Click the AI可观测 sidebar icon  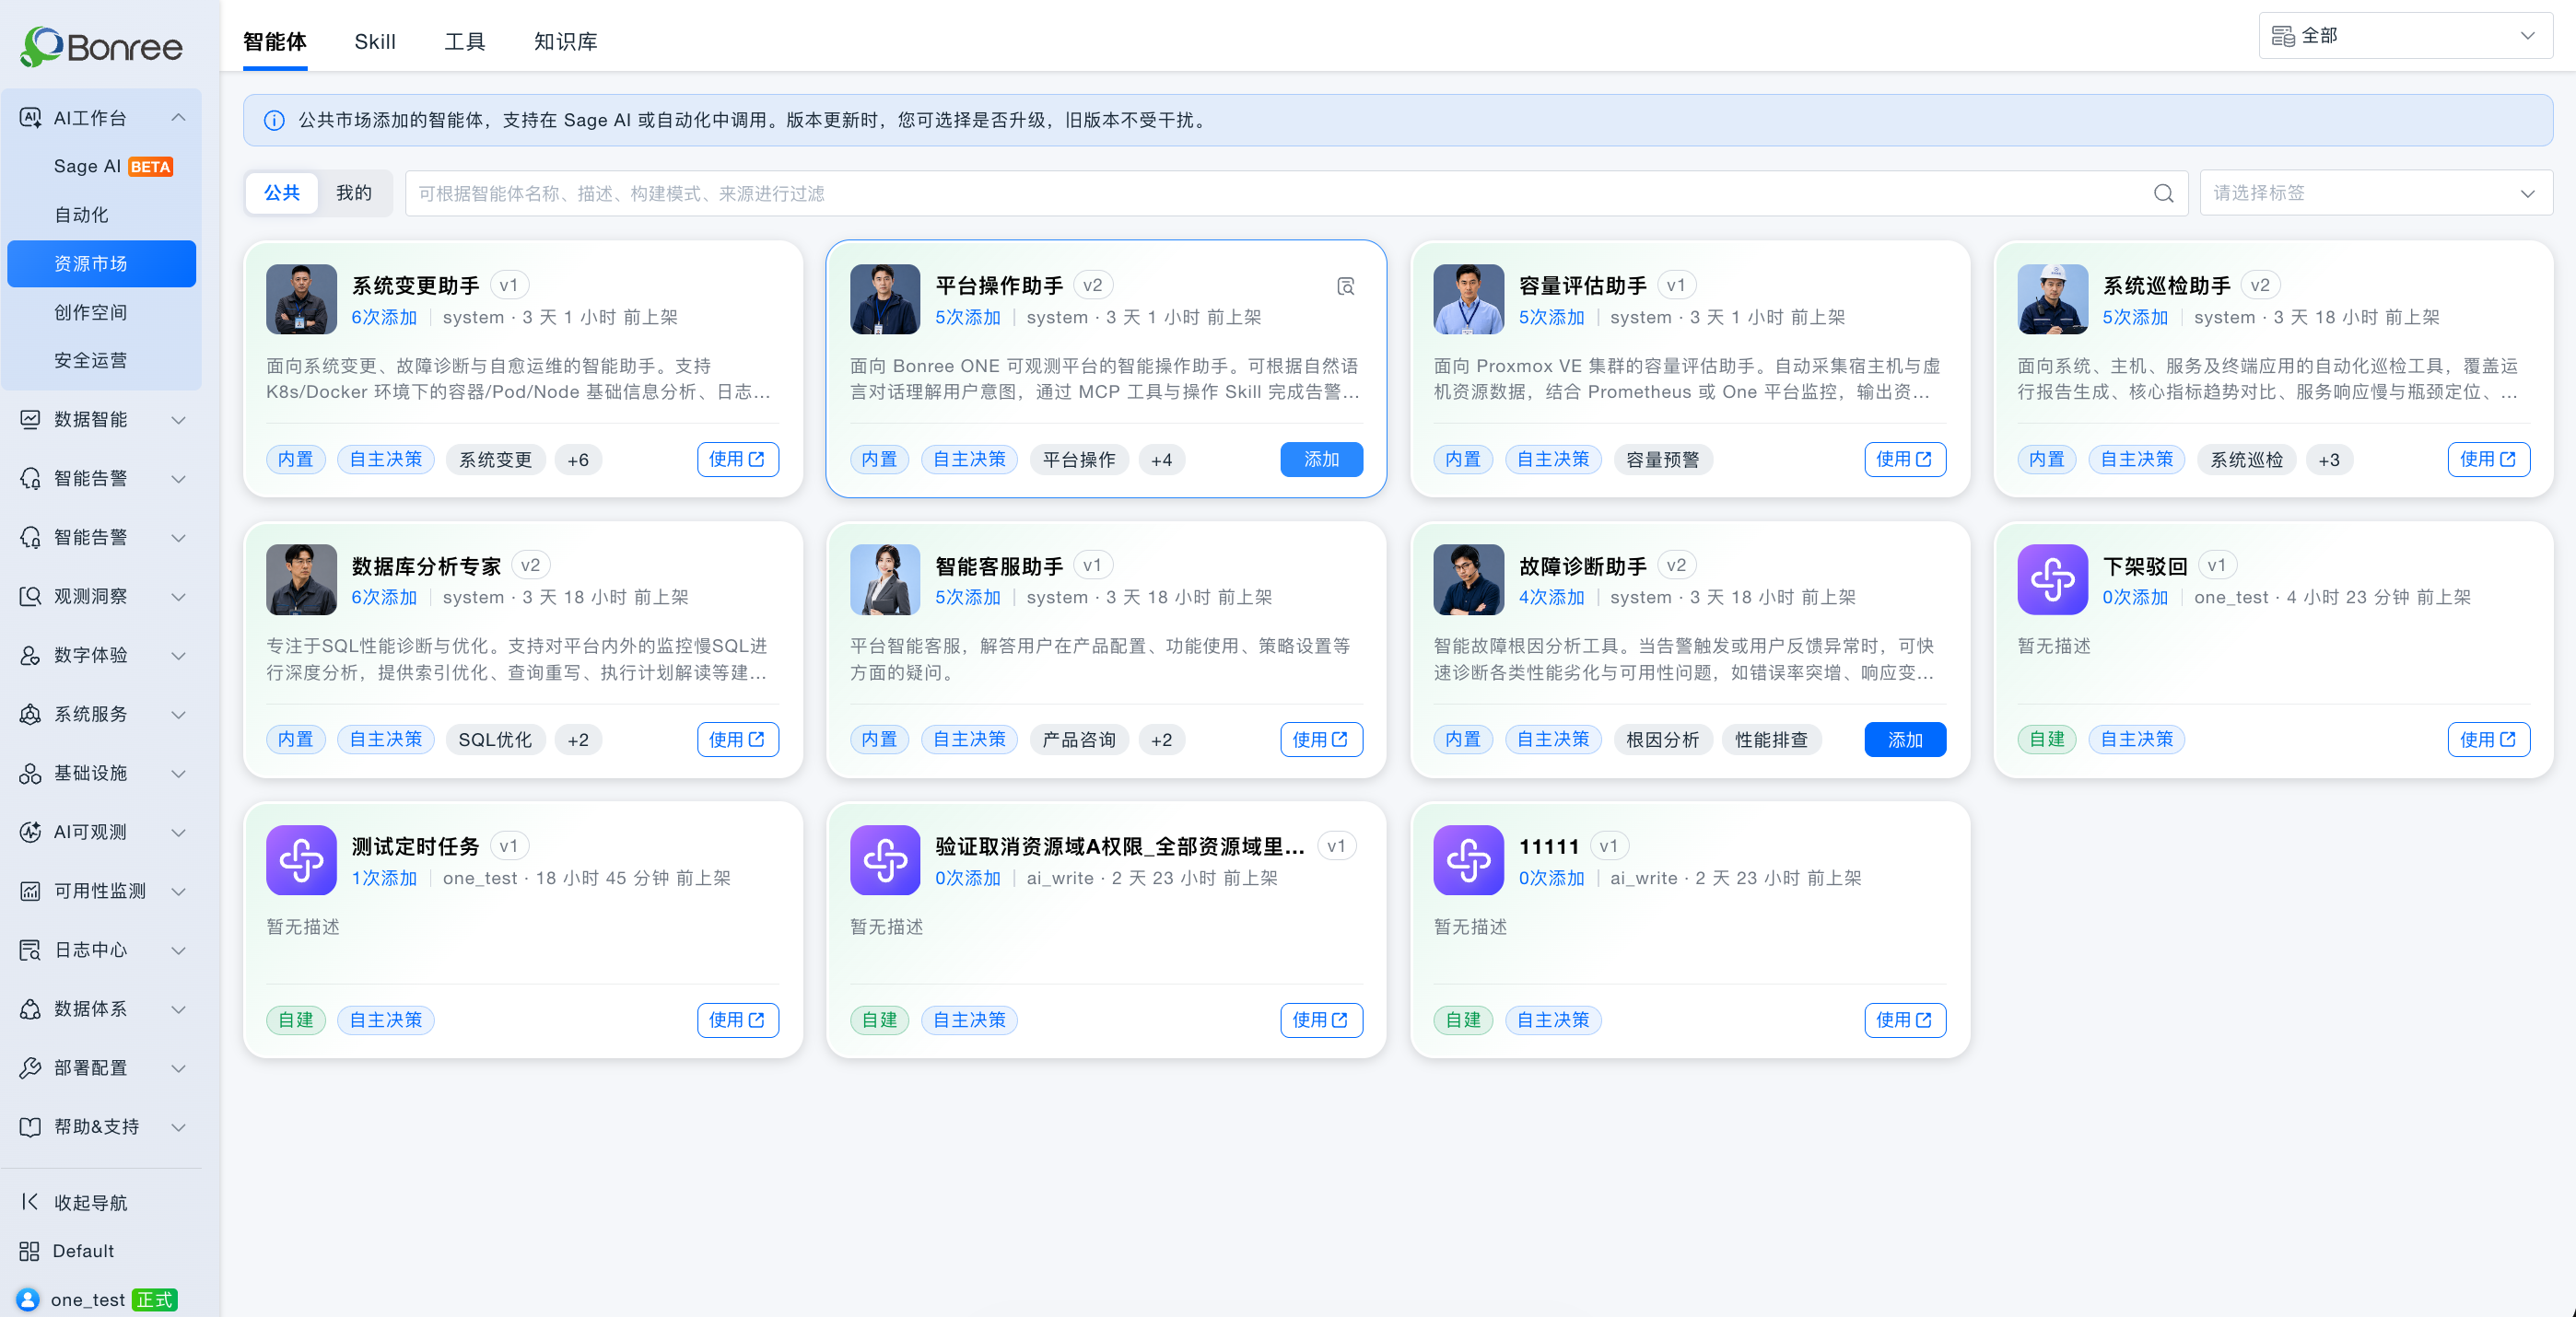[30, 832]
